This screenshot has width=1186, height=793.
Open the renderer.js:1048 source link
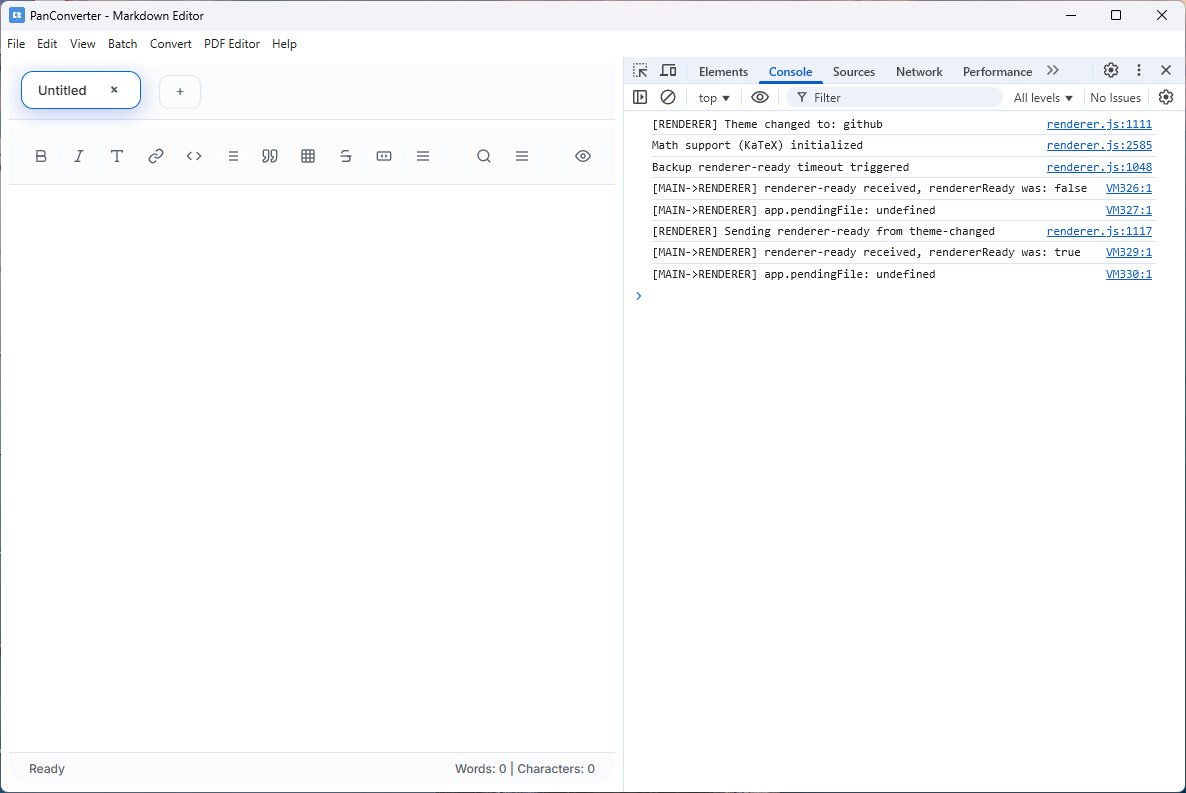[x=1099, y=167]
